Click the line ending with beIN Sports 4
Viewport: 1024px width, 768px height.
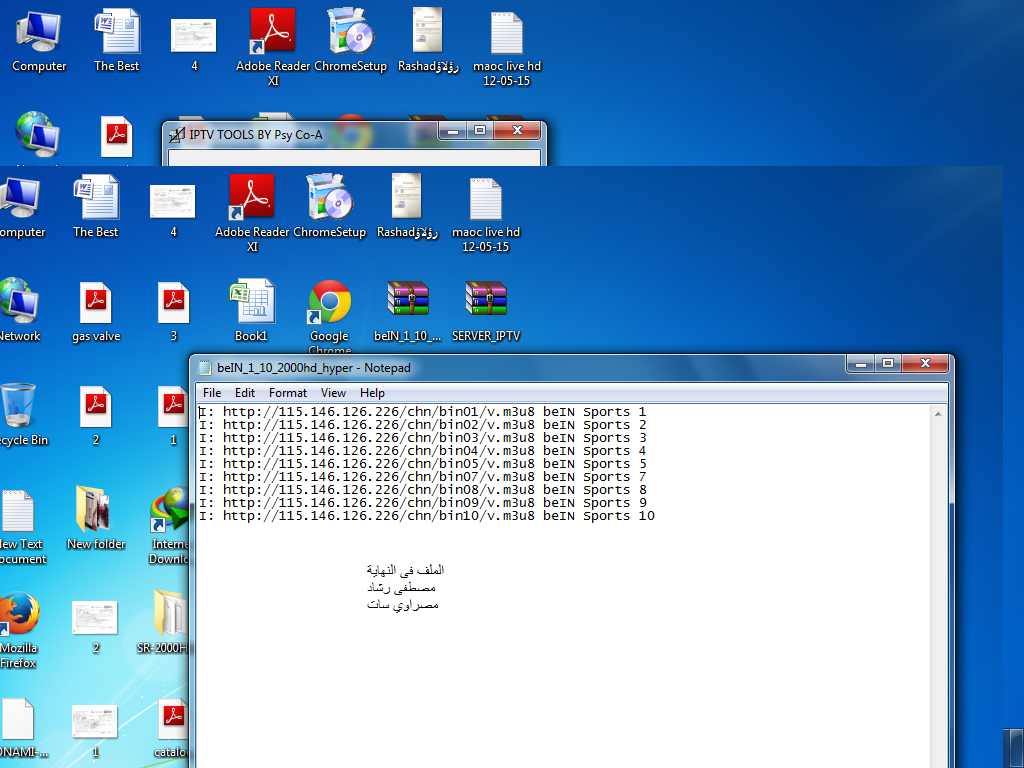(x=423, y=451)
